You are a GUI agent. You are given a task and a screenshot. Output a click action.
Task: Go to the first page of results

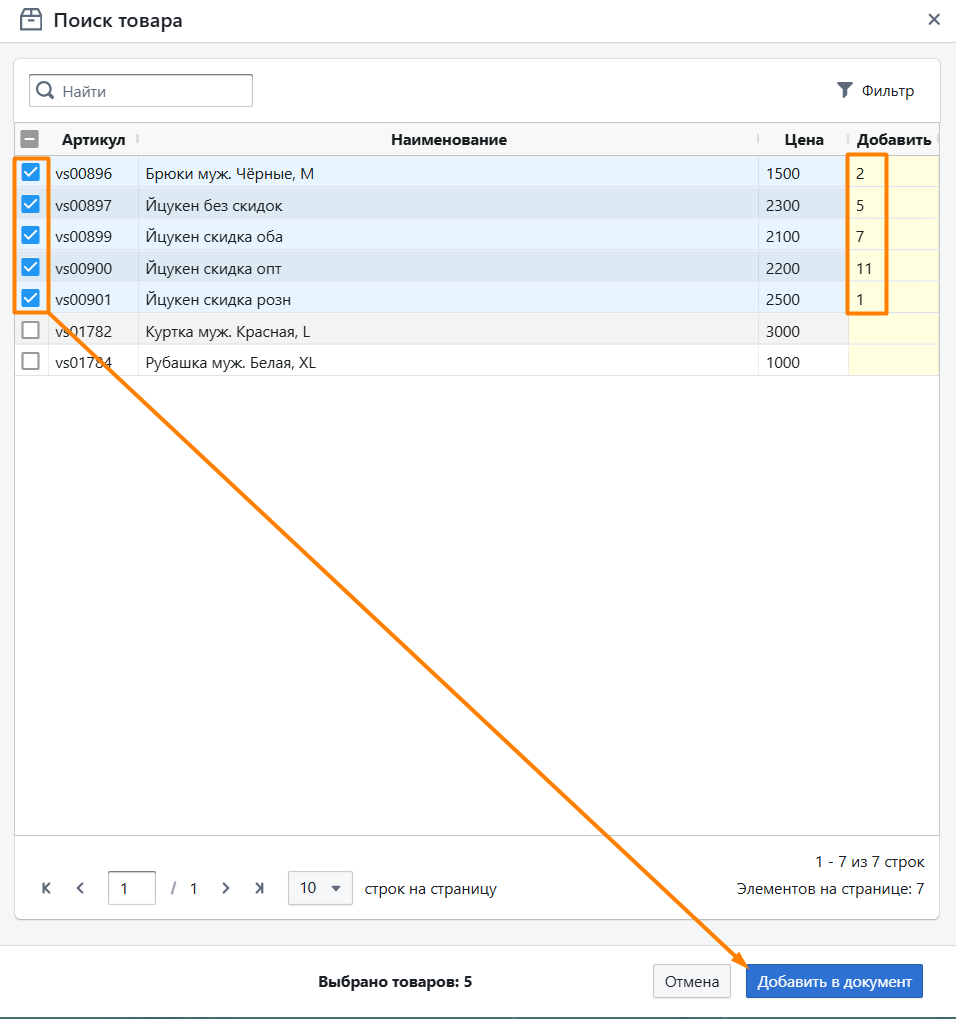click(46, 888)
